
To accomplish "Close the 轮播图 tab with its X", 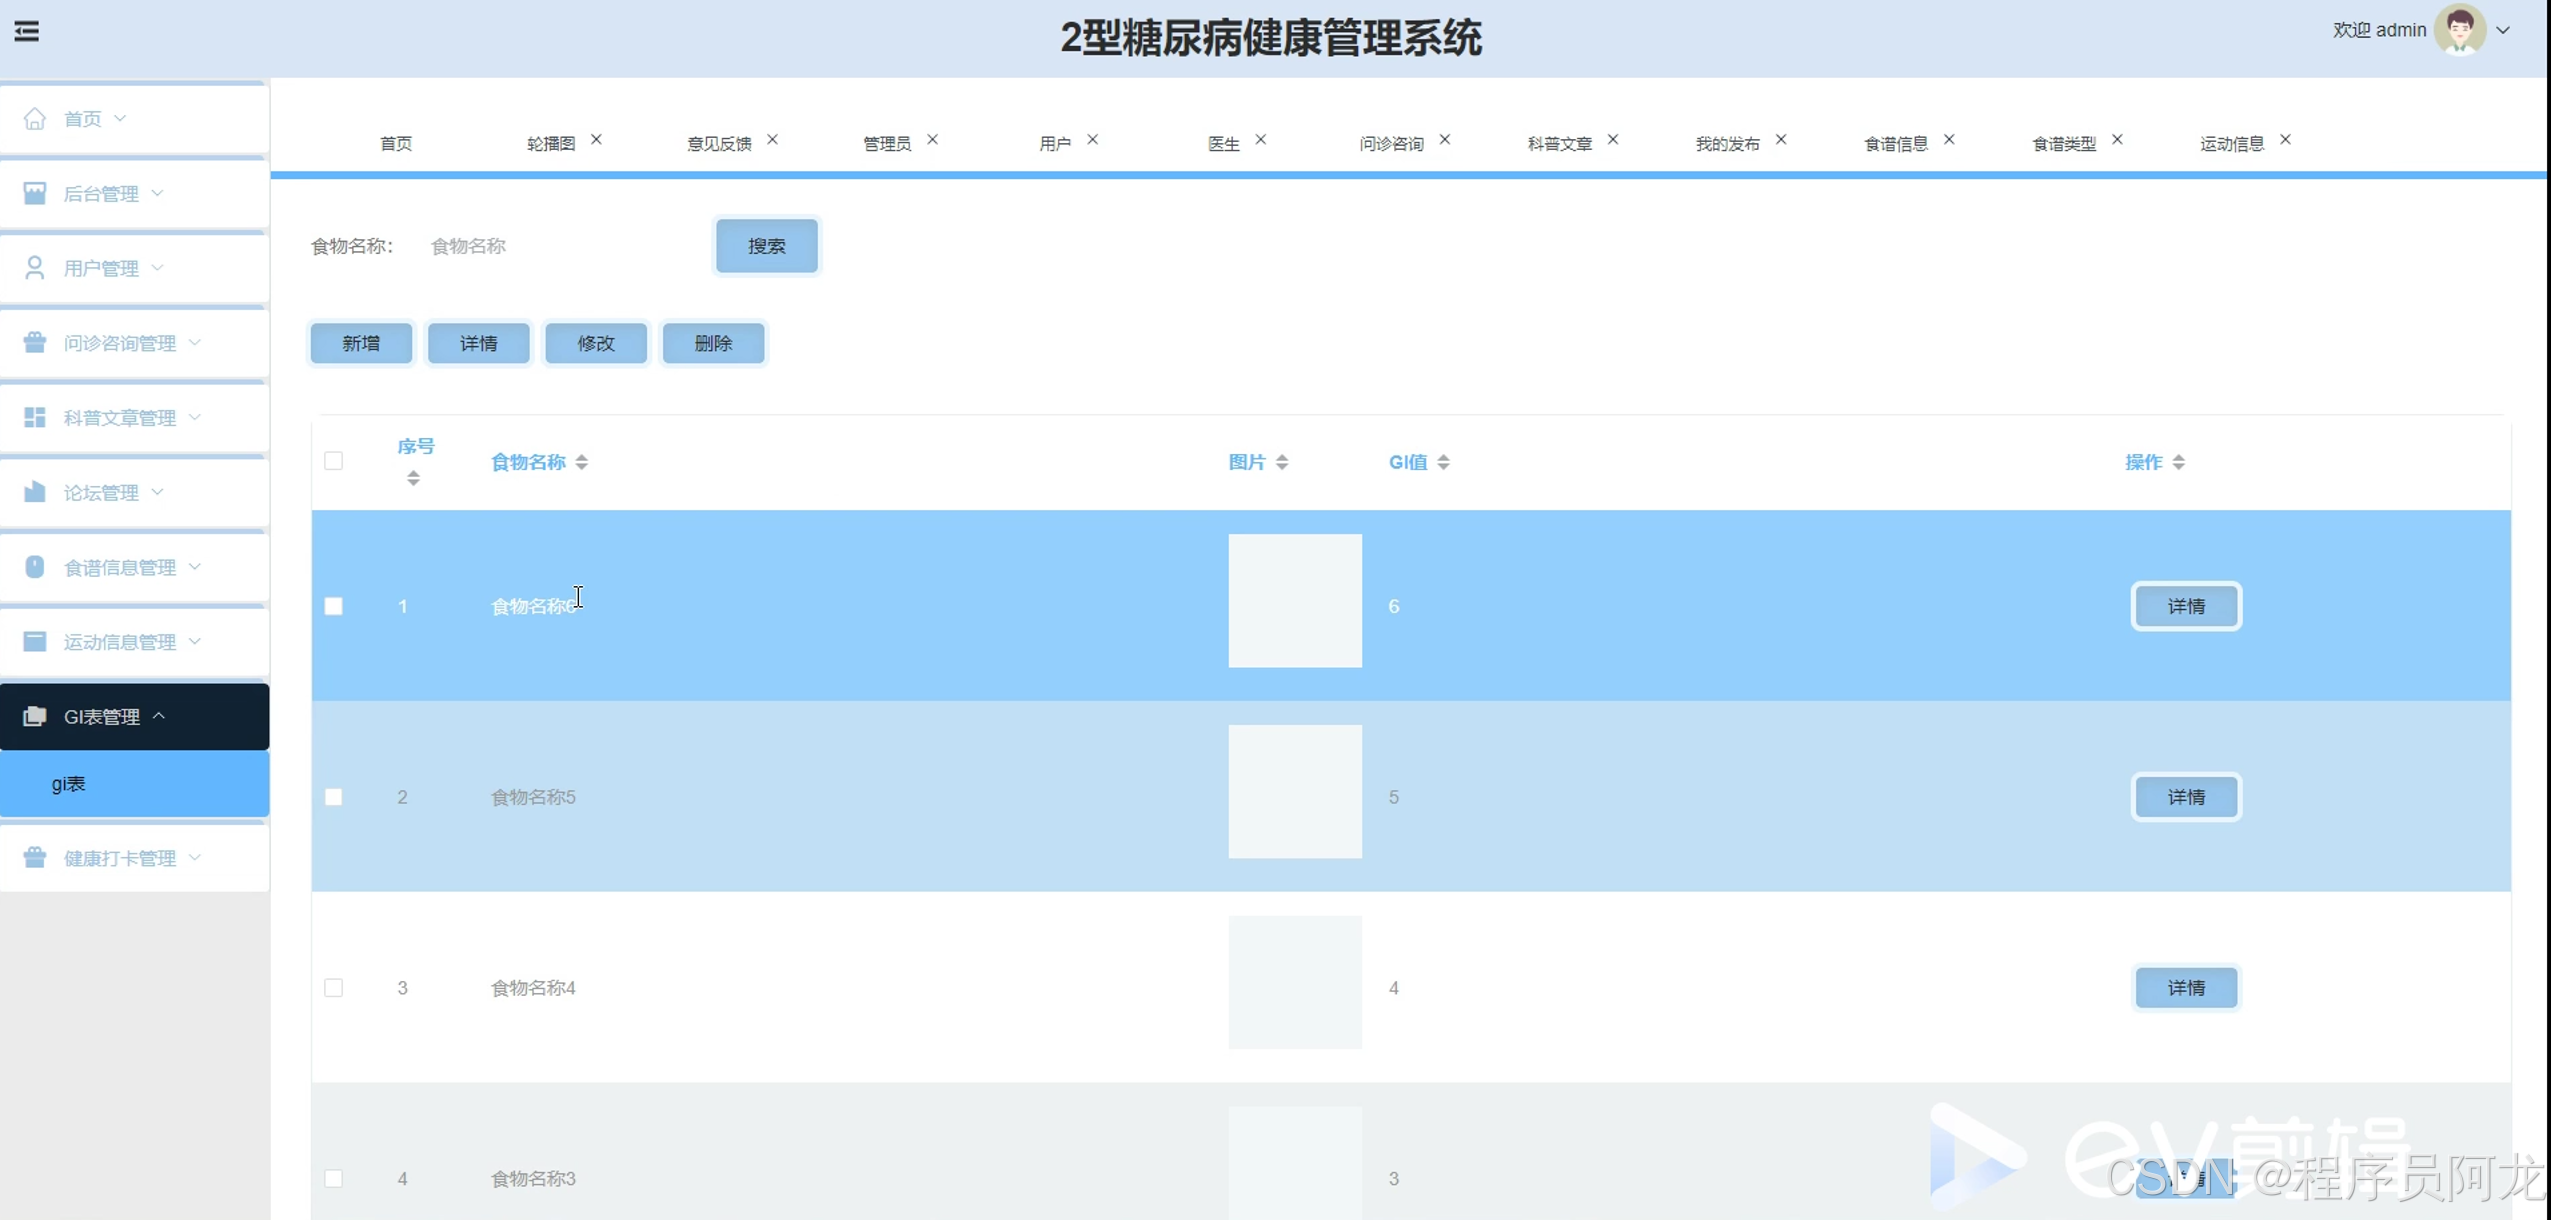I will pyautogui.click(x=596, y=140).
